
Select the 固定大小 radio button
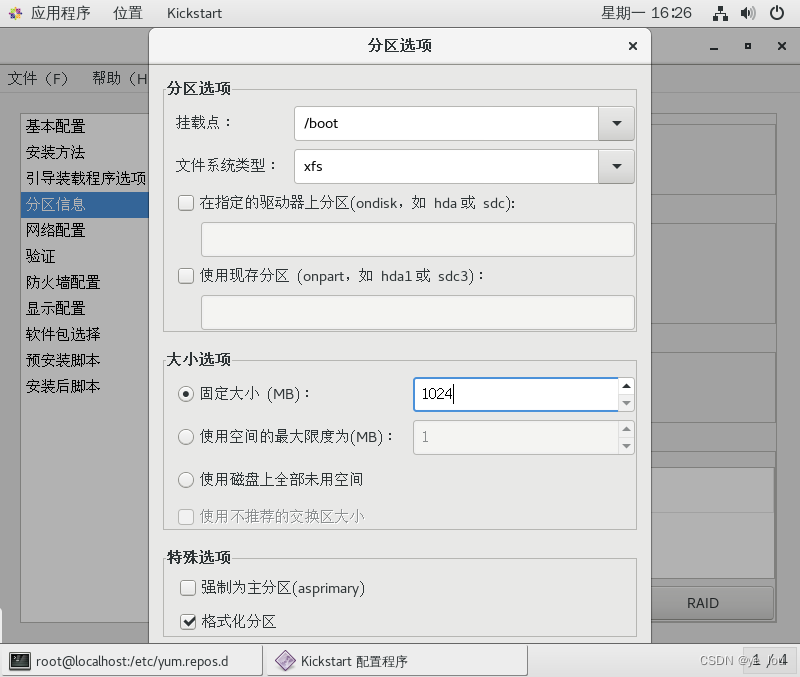pyautogui.click(x=185, y=393)
